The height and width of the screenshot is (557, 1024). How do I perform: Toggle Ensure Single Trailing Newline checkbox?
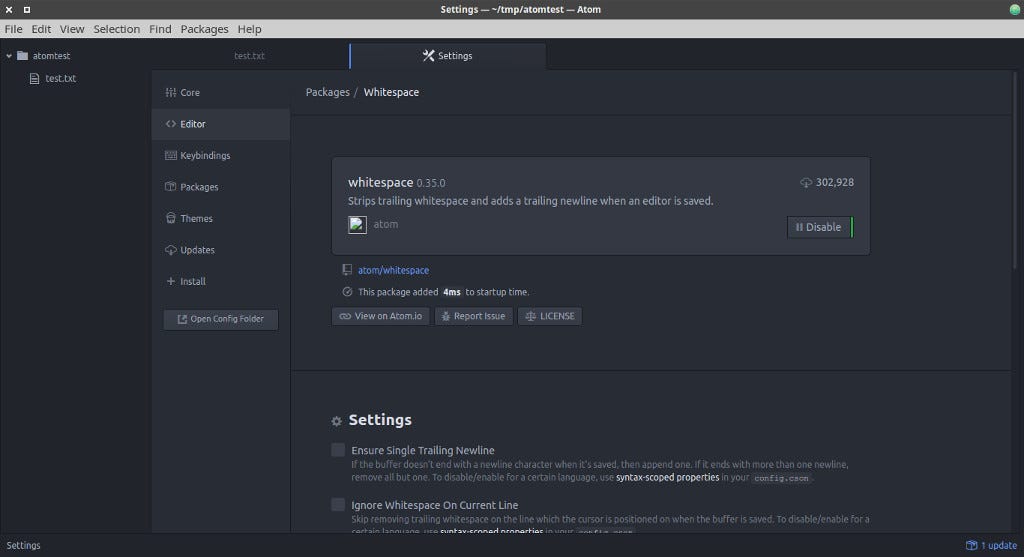pos(338,450)
